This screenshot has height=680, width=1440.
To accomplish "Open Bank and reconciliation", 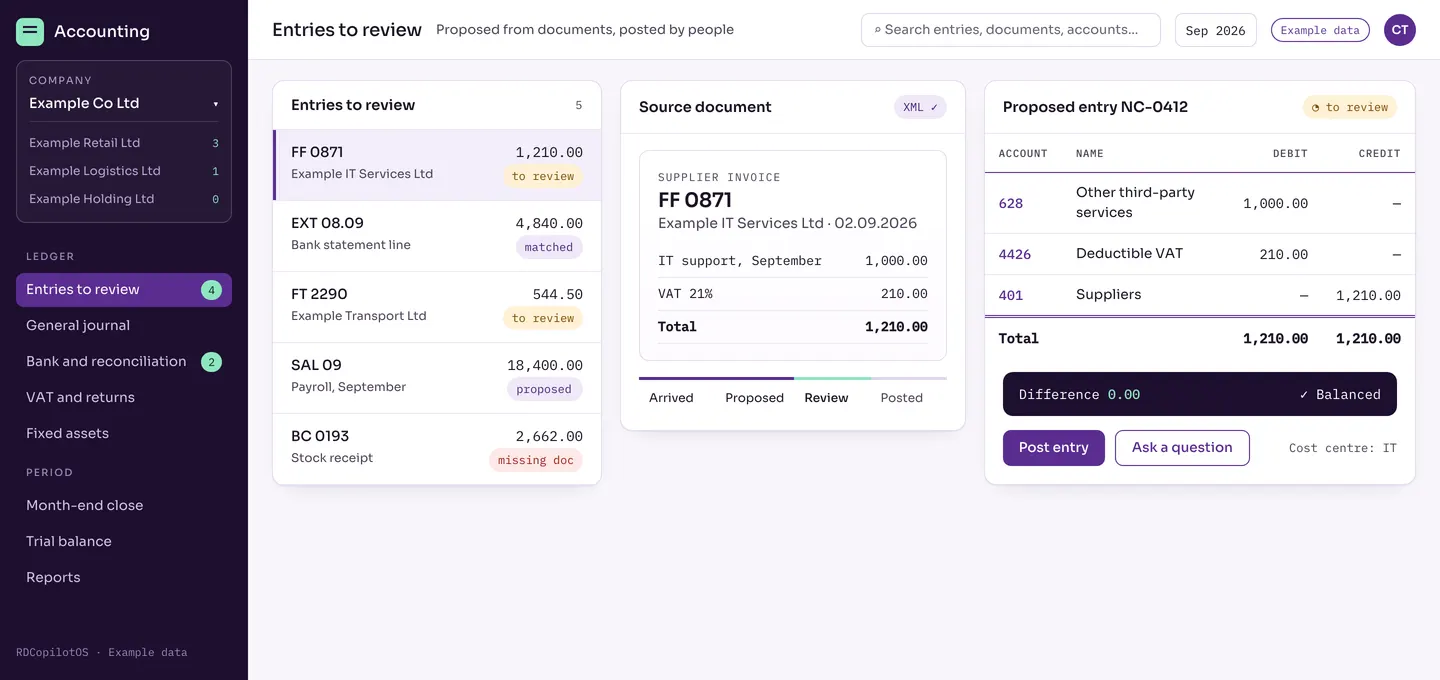I will [x=124, y=362].
